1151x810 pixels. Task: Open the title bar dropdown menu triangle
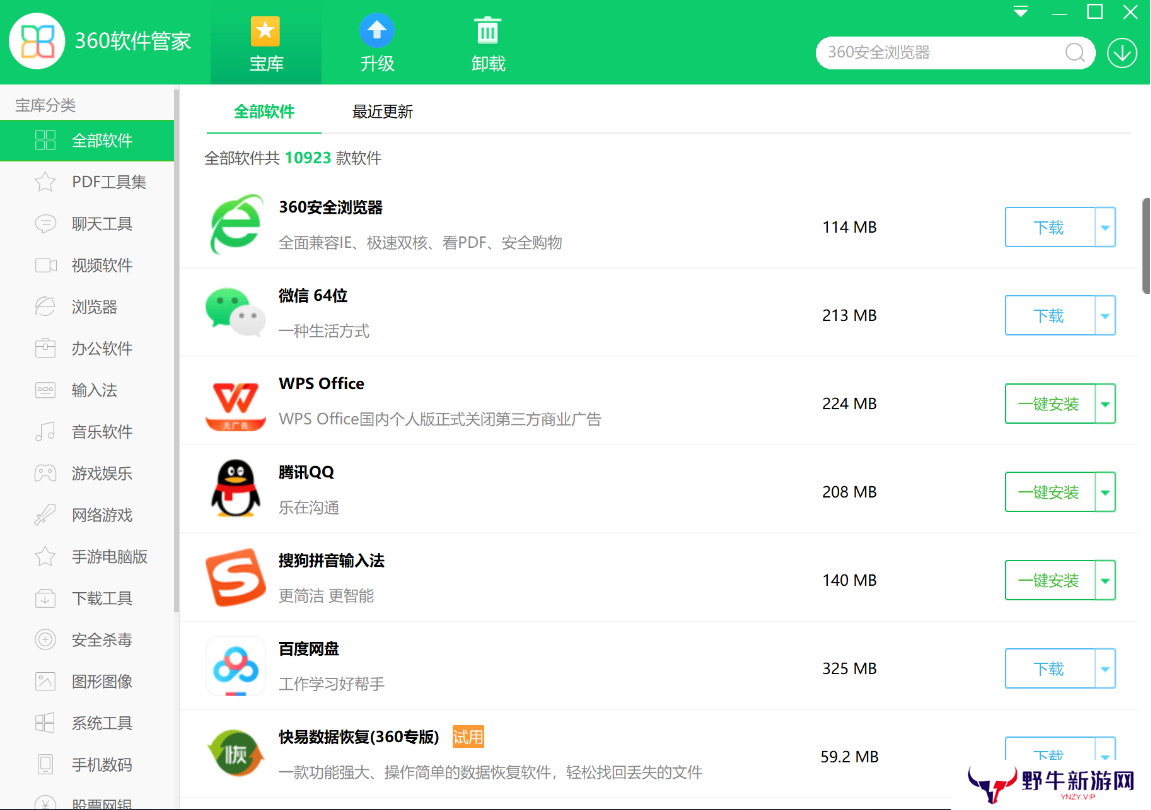tap(1020, 12)
